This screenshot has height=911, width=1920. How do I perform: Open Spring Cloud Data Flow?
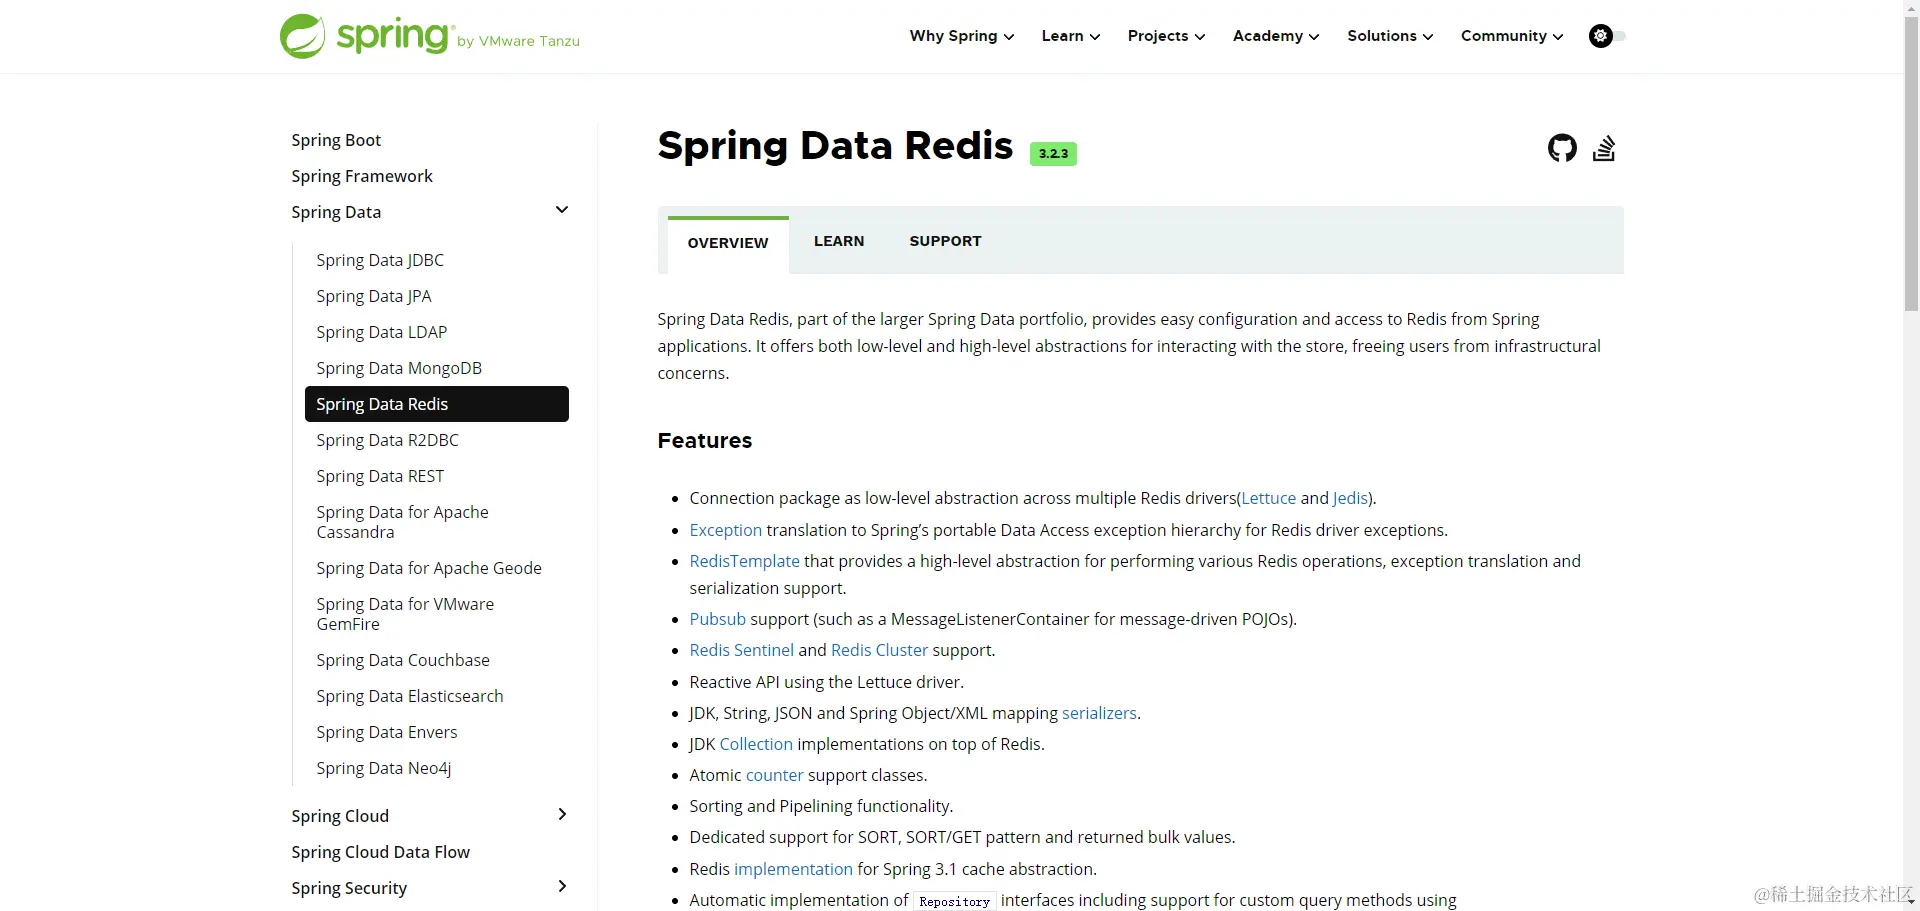380,852
